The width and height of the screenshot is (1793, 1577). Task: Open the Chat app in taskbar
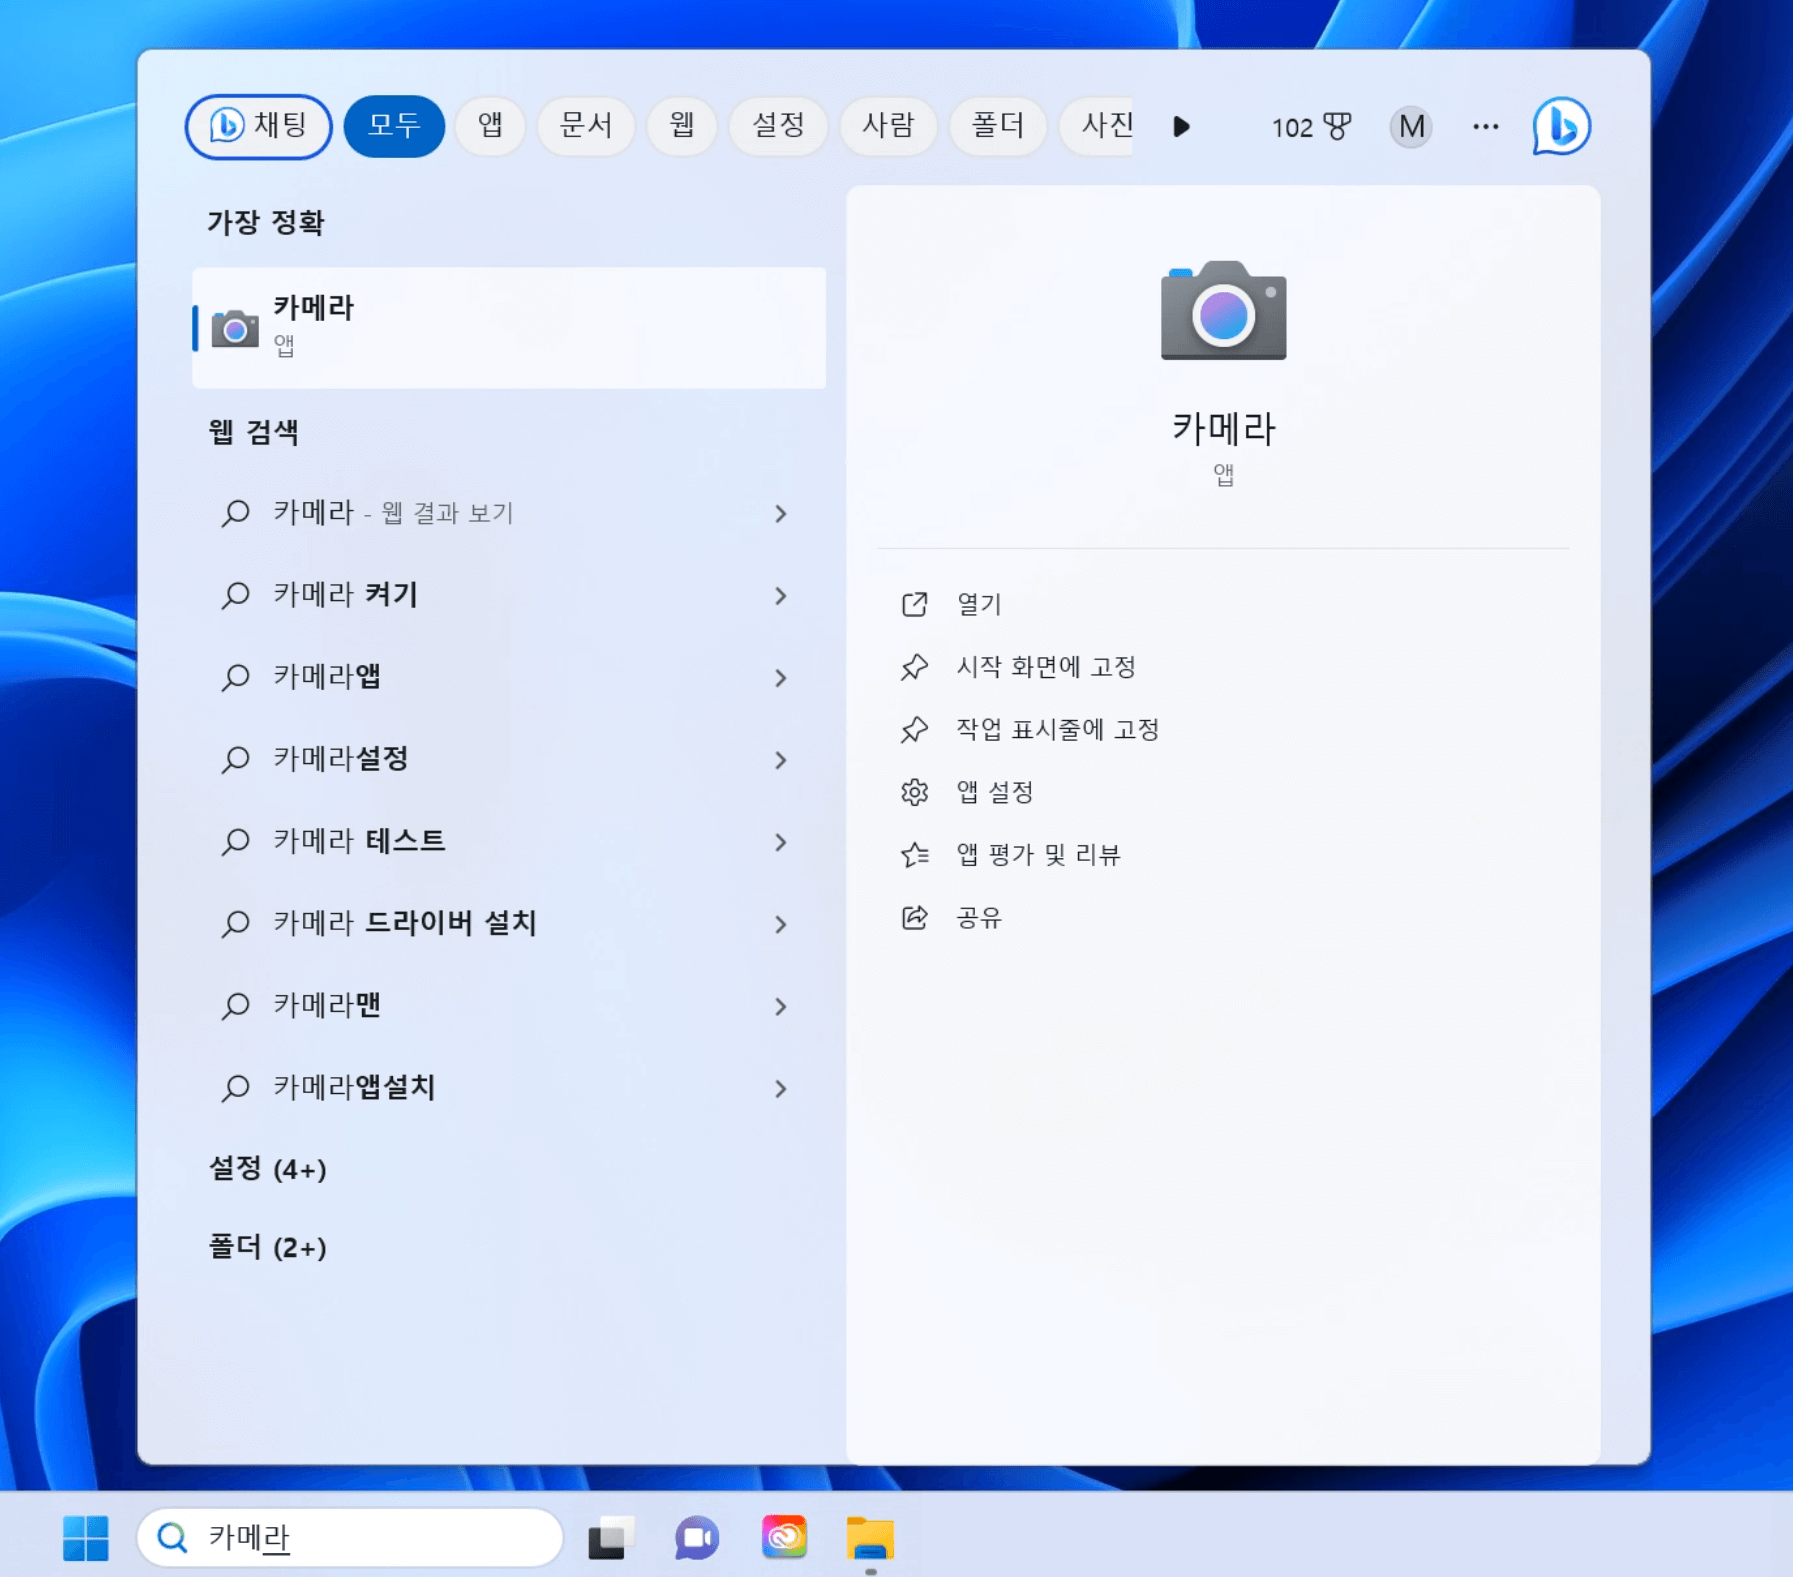point(697,1537)
